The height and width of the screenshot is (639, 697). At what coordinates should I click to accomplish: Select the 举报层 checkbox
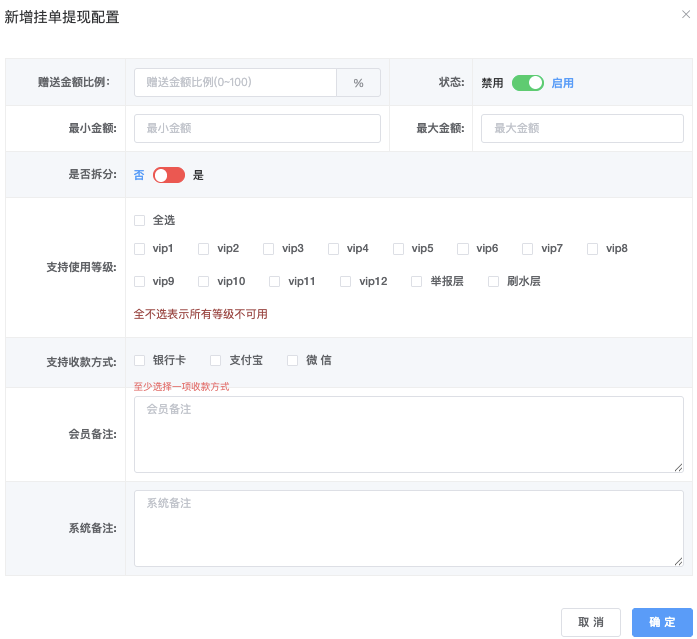(417, 282)
